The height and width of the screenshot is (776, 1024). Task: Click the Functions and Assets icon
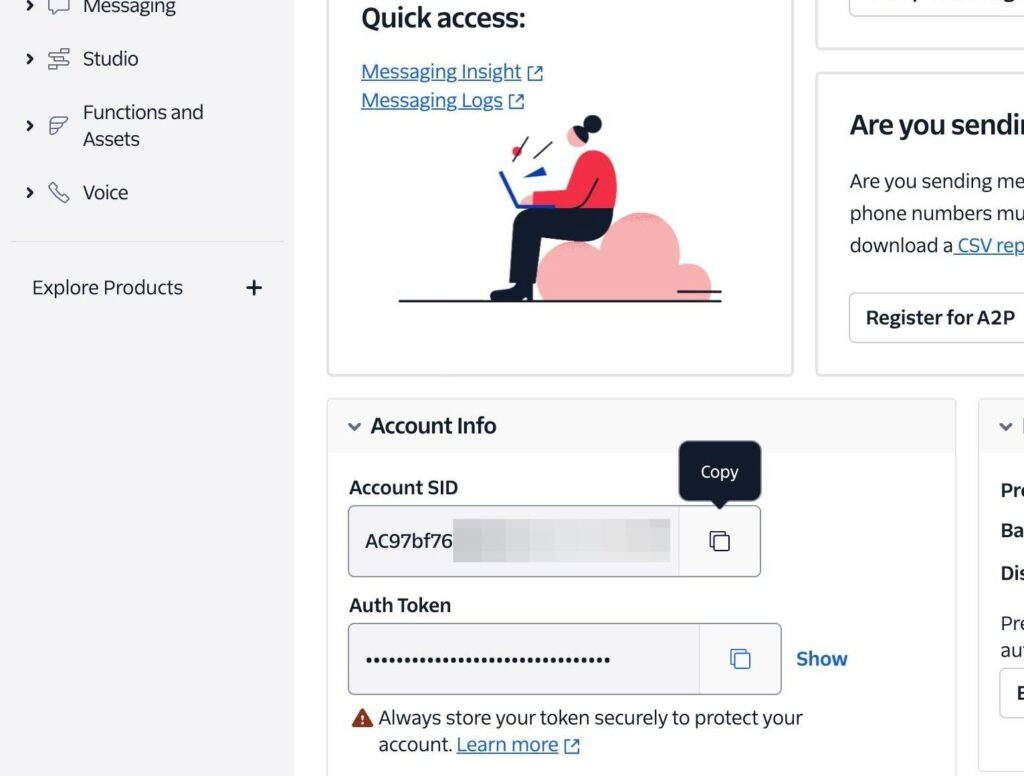click(x=59, y=126)
